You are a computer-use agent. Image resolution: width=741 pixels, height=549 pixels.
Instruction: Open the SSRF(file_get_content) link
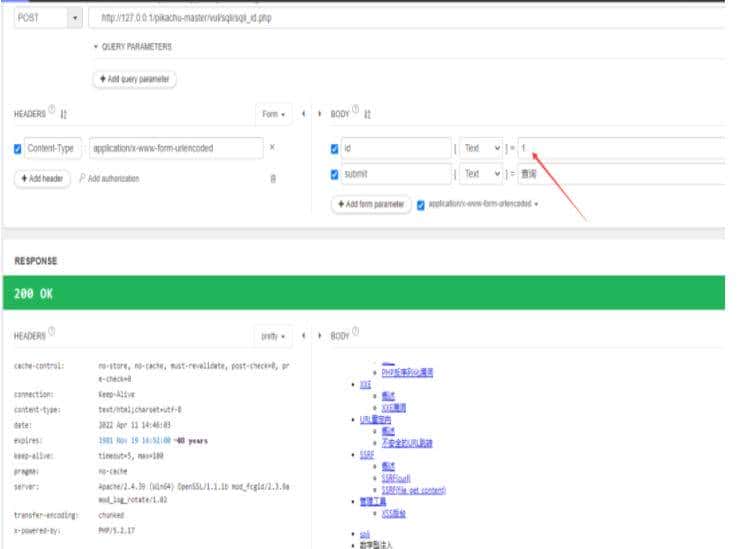coord(414,490)
